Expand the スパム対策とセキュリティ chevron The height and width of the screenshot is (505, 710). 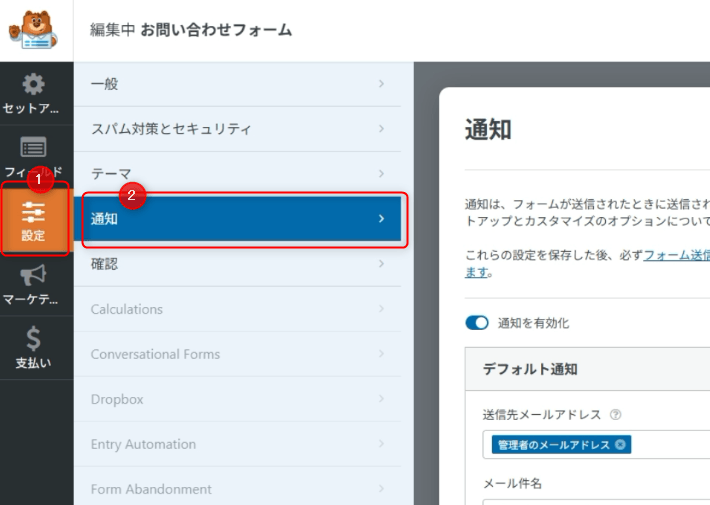click(381, 129)
